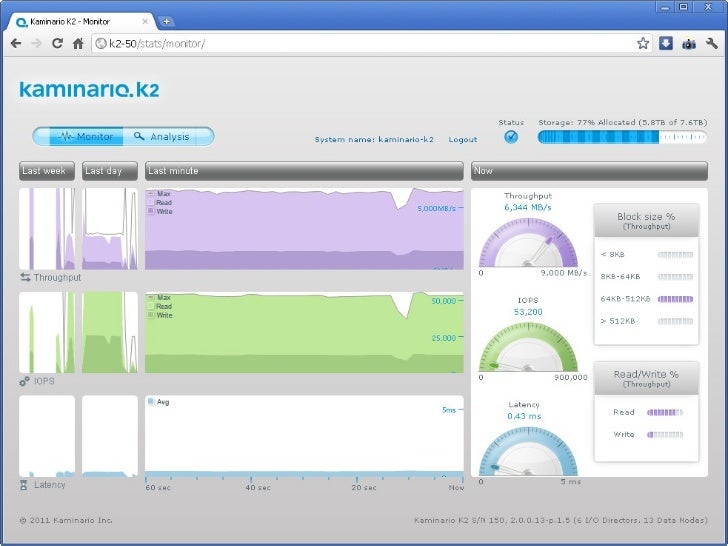Click the Now panel header
This screenshot has width=728, height=546.
[589, 171]
